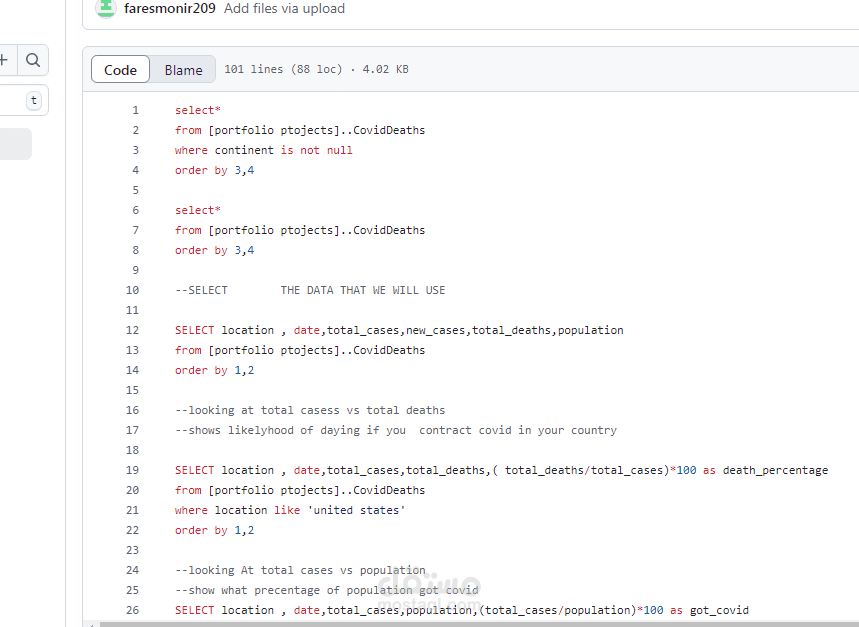Click the horizontal scrollbar under the code
859x627 pixels.
[x=477, y=624]
